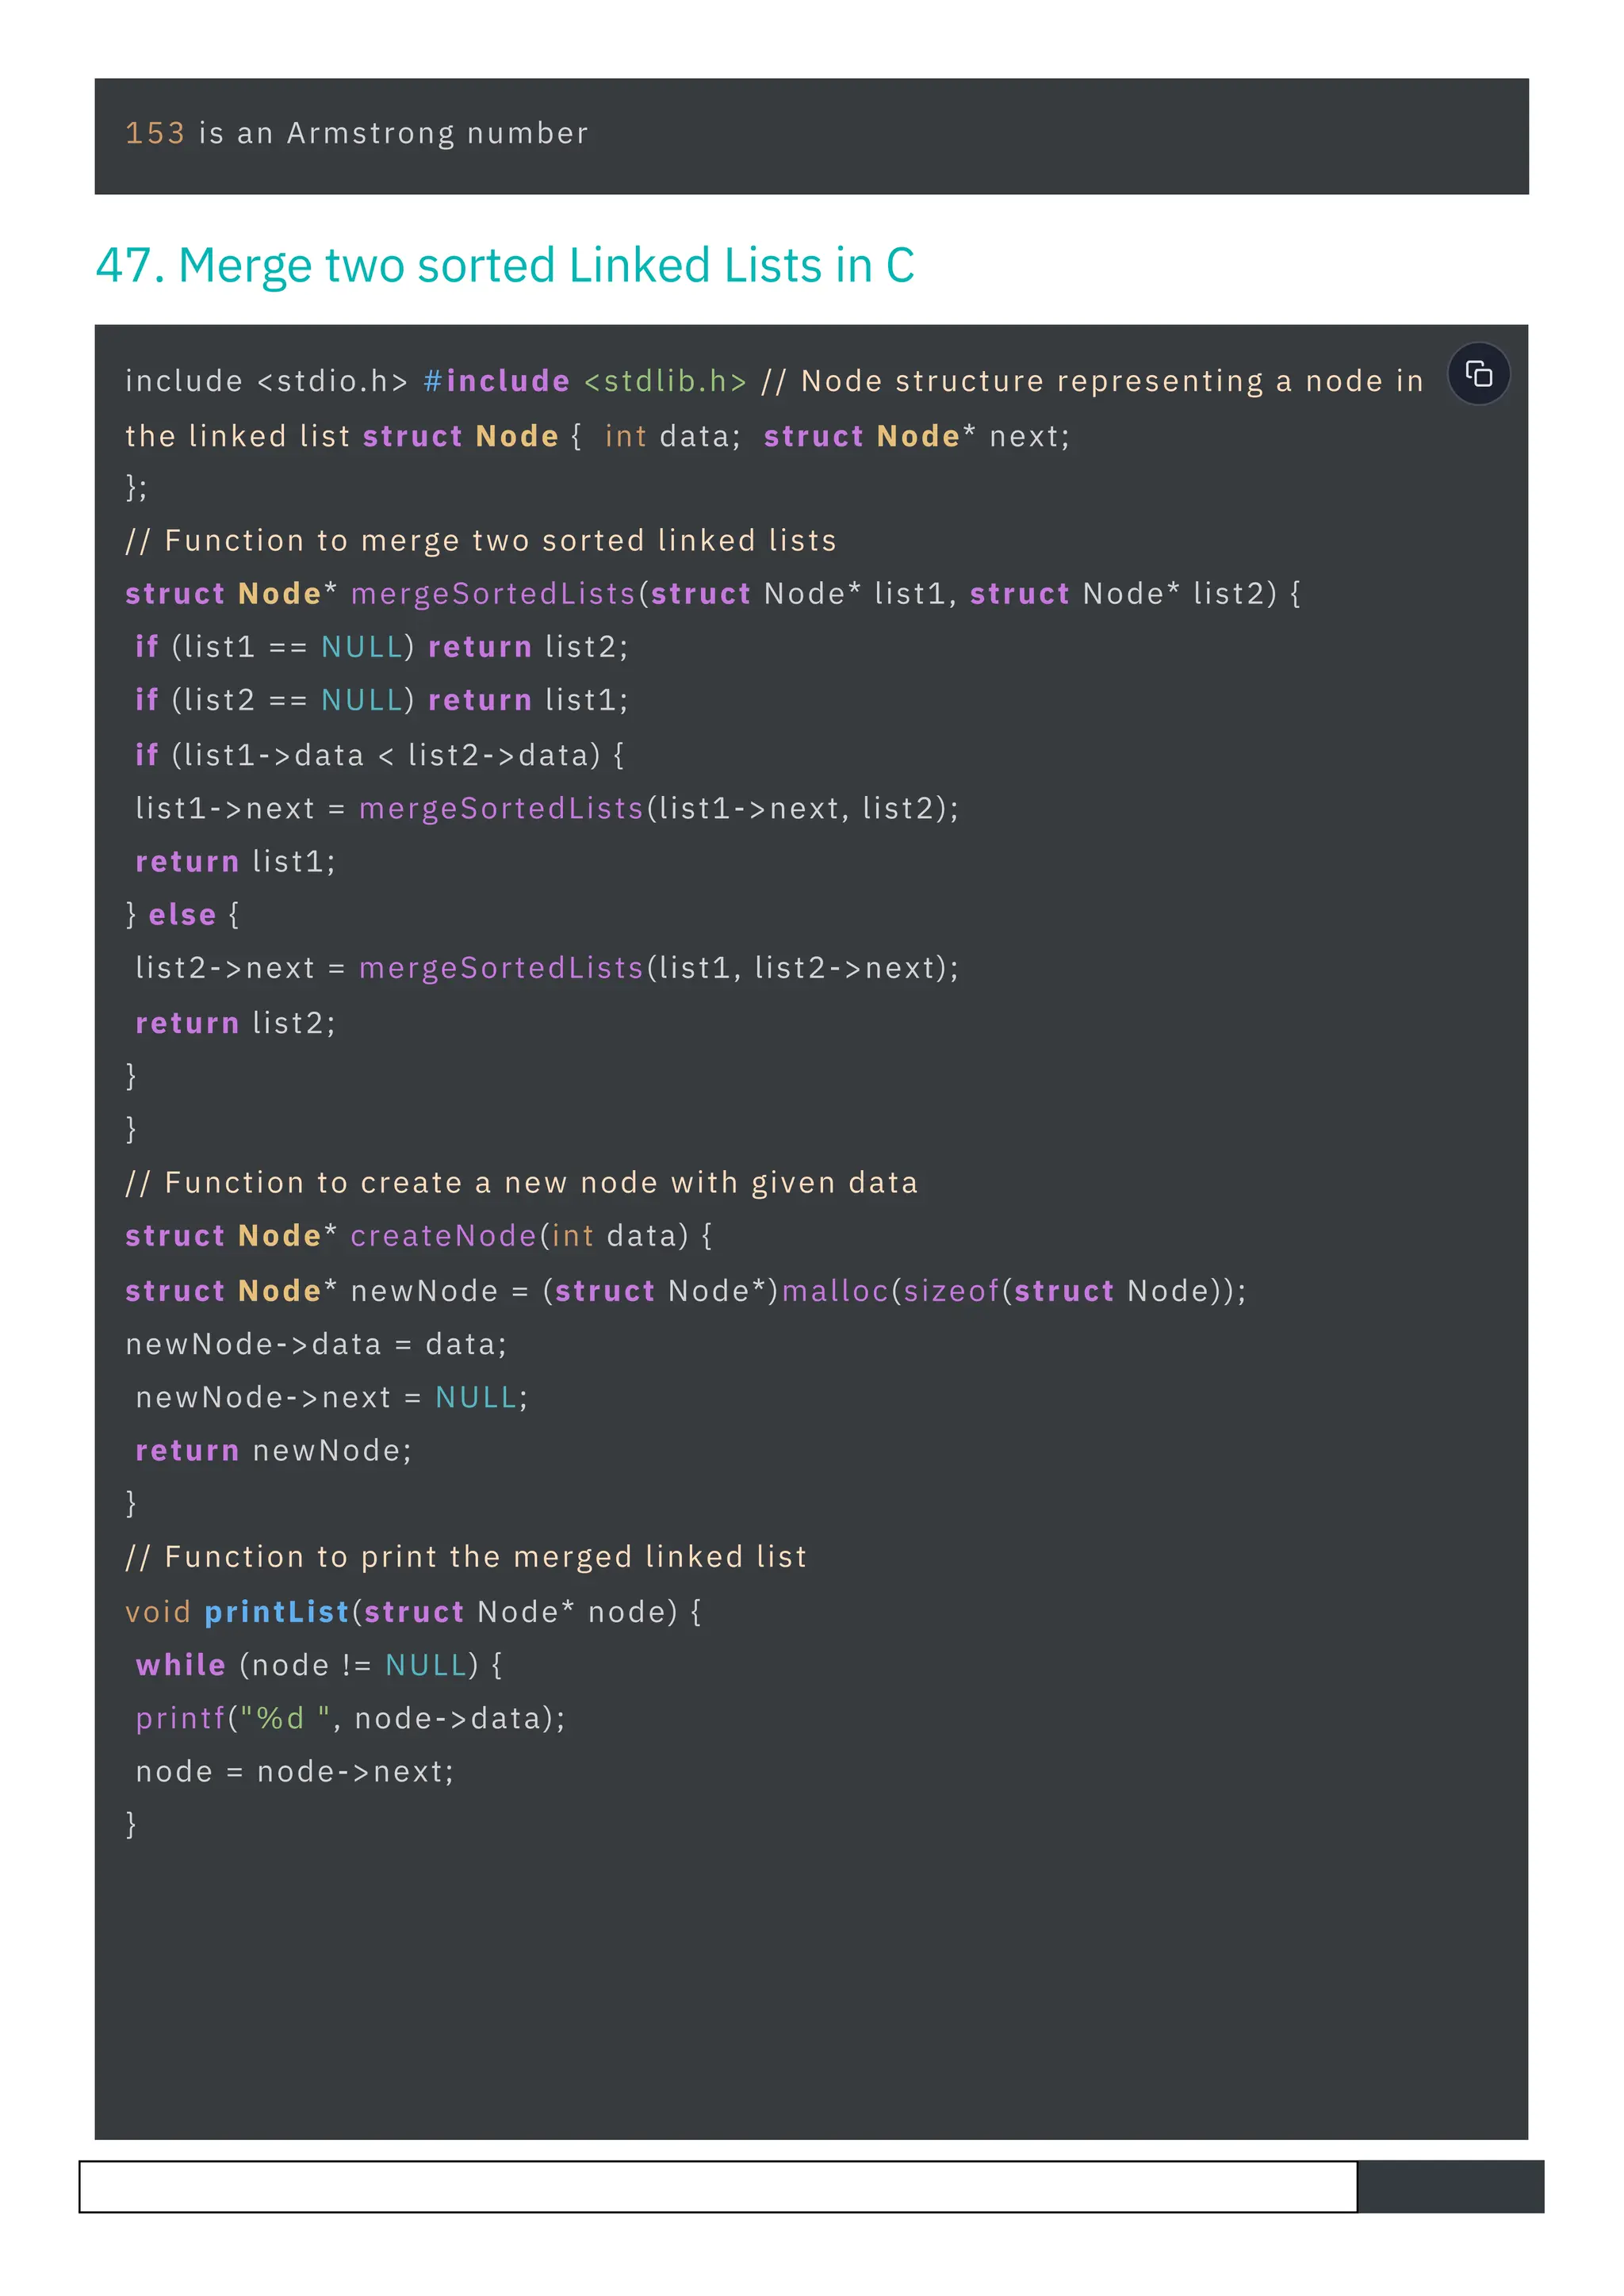Viewport: 1624px width, 2296px height.
Task: Click the comment about printing the merged list
Action: [465, 1557]
